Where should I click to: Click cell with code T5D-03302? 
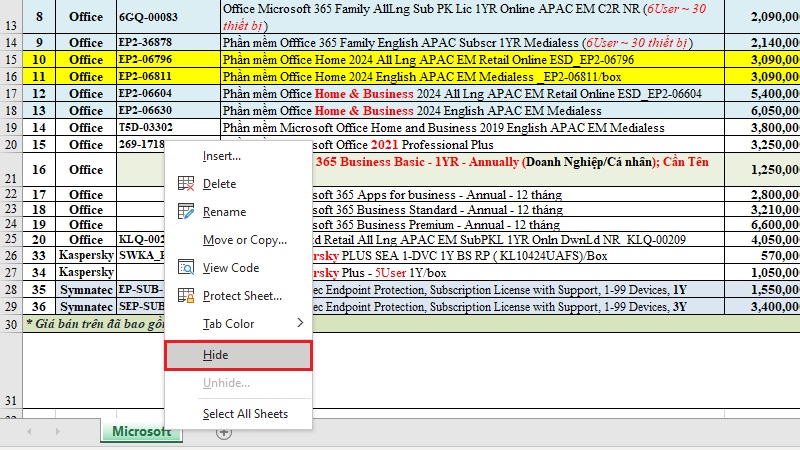(169, 128)
